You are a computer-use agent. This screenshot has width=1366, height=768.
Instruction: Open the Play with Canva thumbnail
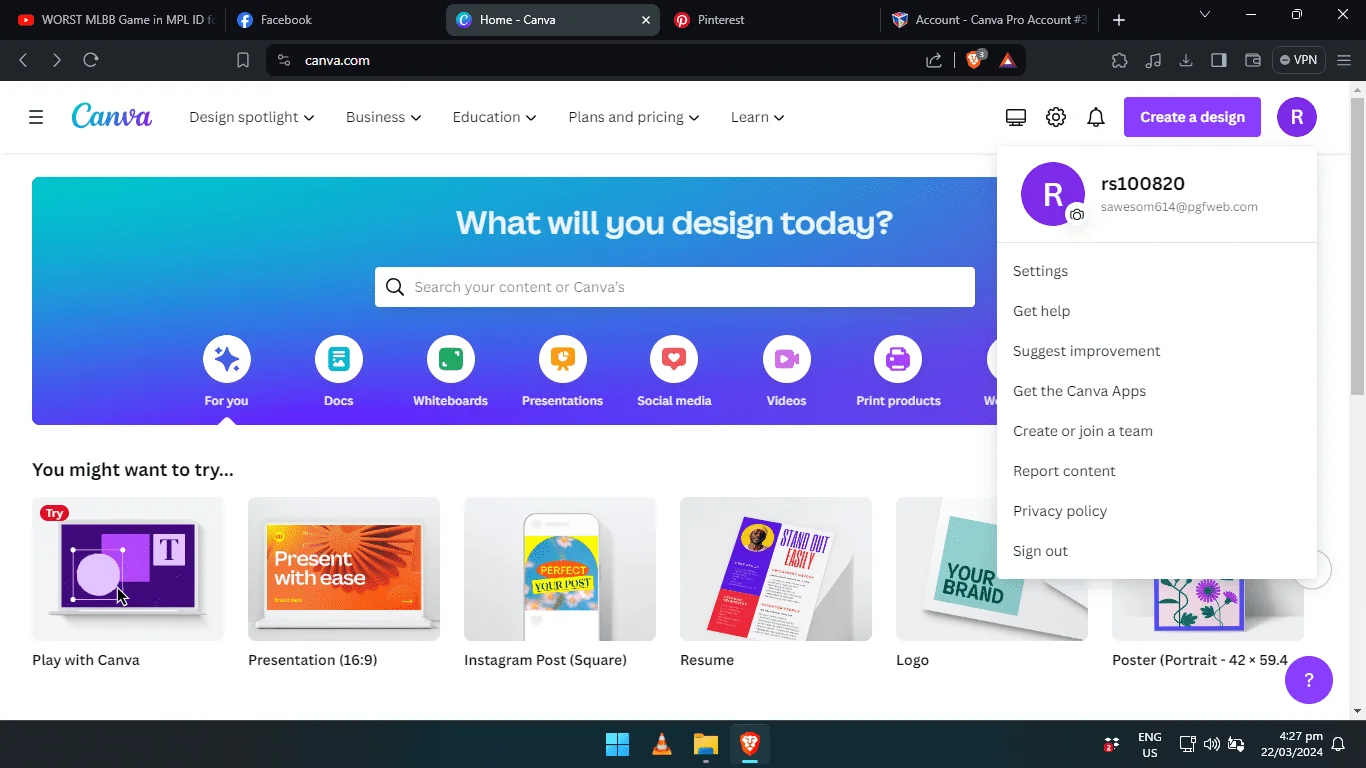click(x=128, y=569)
